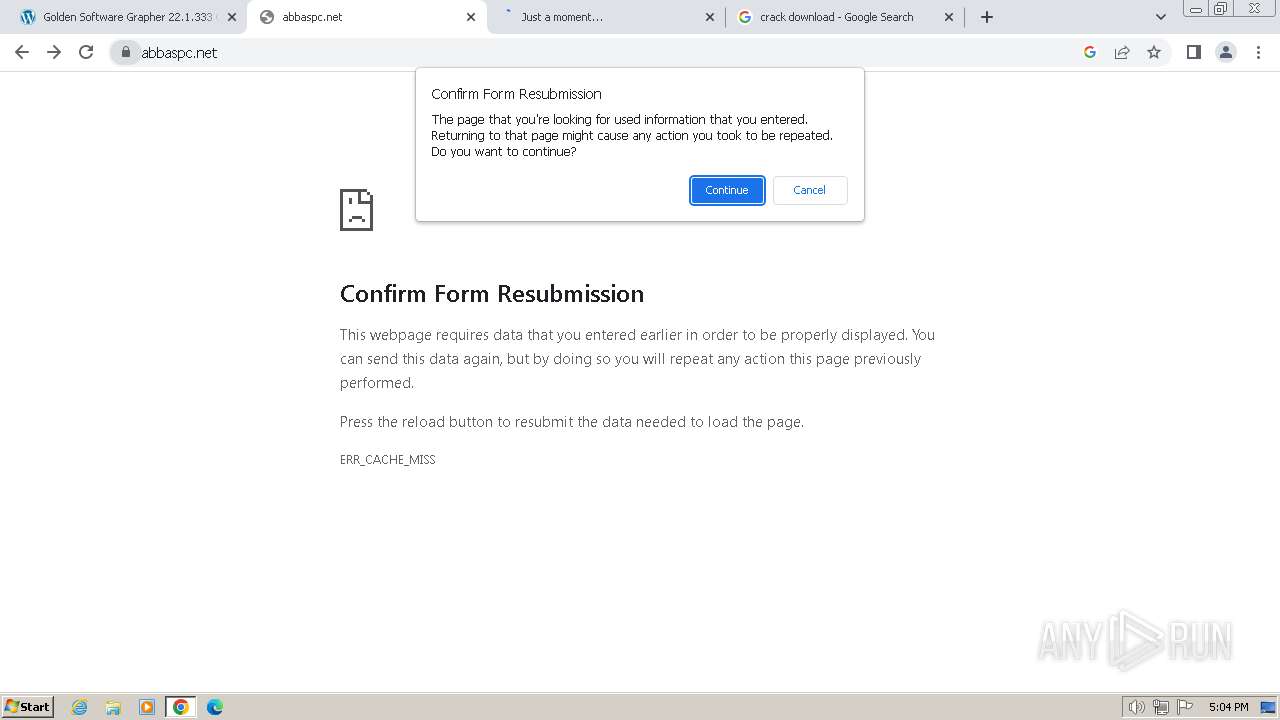Close the Just a moment tab
The height and width of the screenshot is (720, 1280).
[710, 17]
